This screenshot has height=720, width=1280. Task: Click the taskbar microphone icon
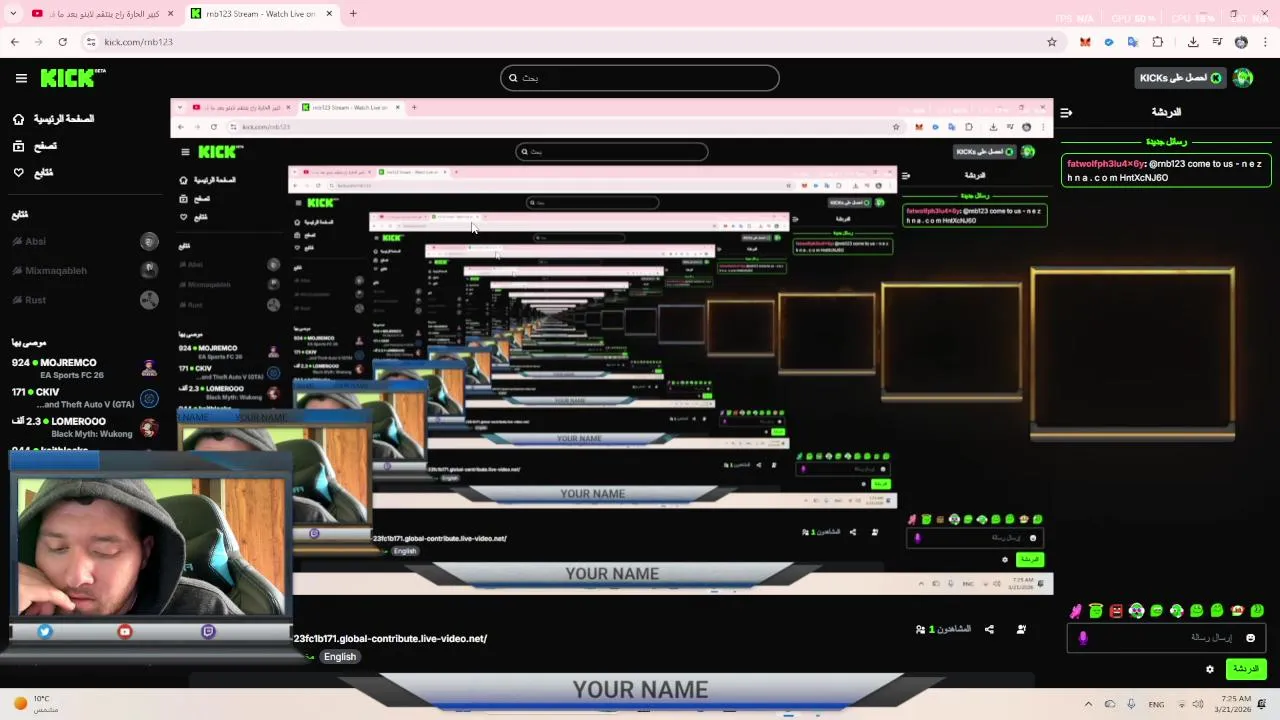tap(1131, 704)
